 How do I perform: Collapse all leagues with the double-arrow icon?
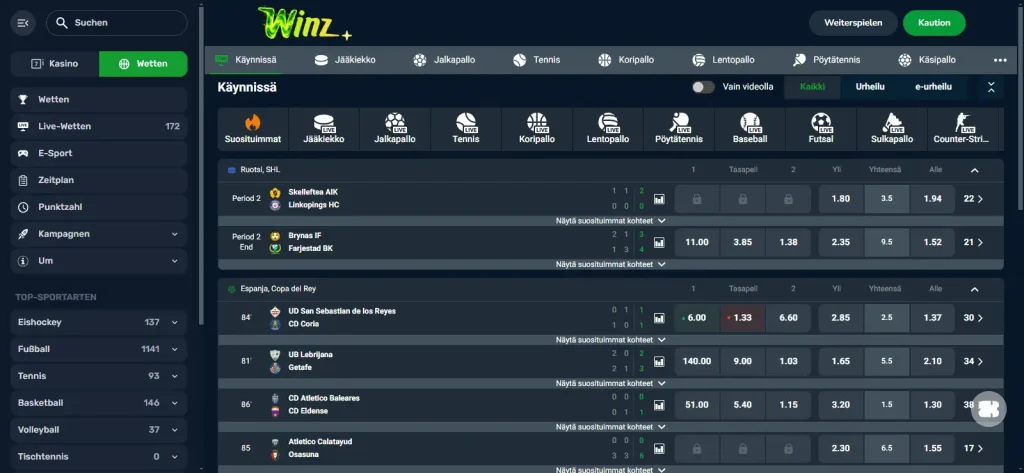click(991, 87)
